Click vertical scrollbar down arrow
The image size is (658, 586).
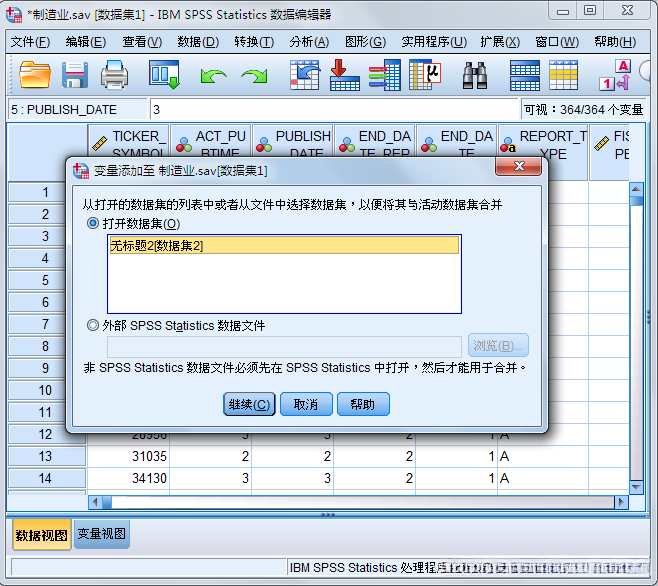point(636,487)
